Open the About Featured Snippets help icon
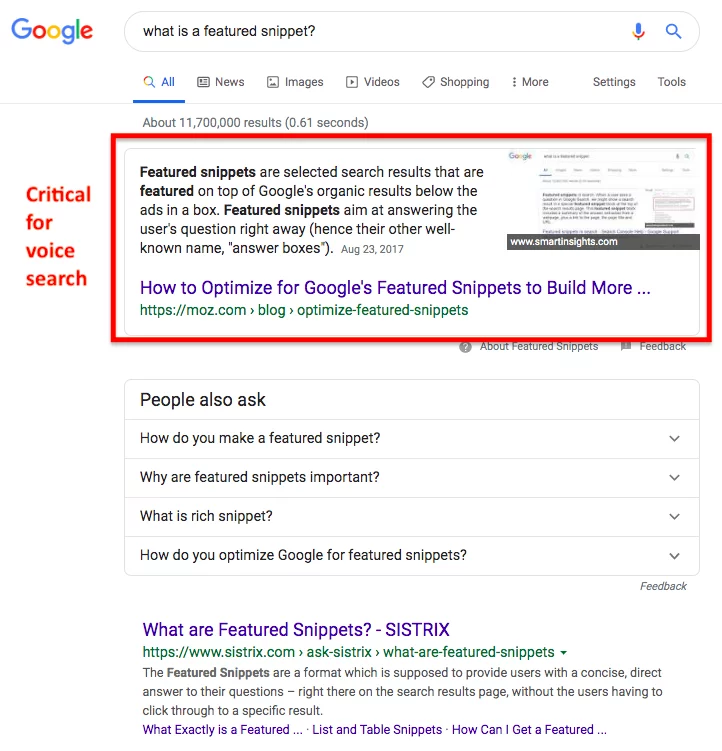Screen dimensions: 722x751 pyautogui.click(x=465, y=346)
